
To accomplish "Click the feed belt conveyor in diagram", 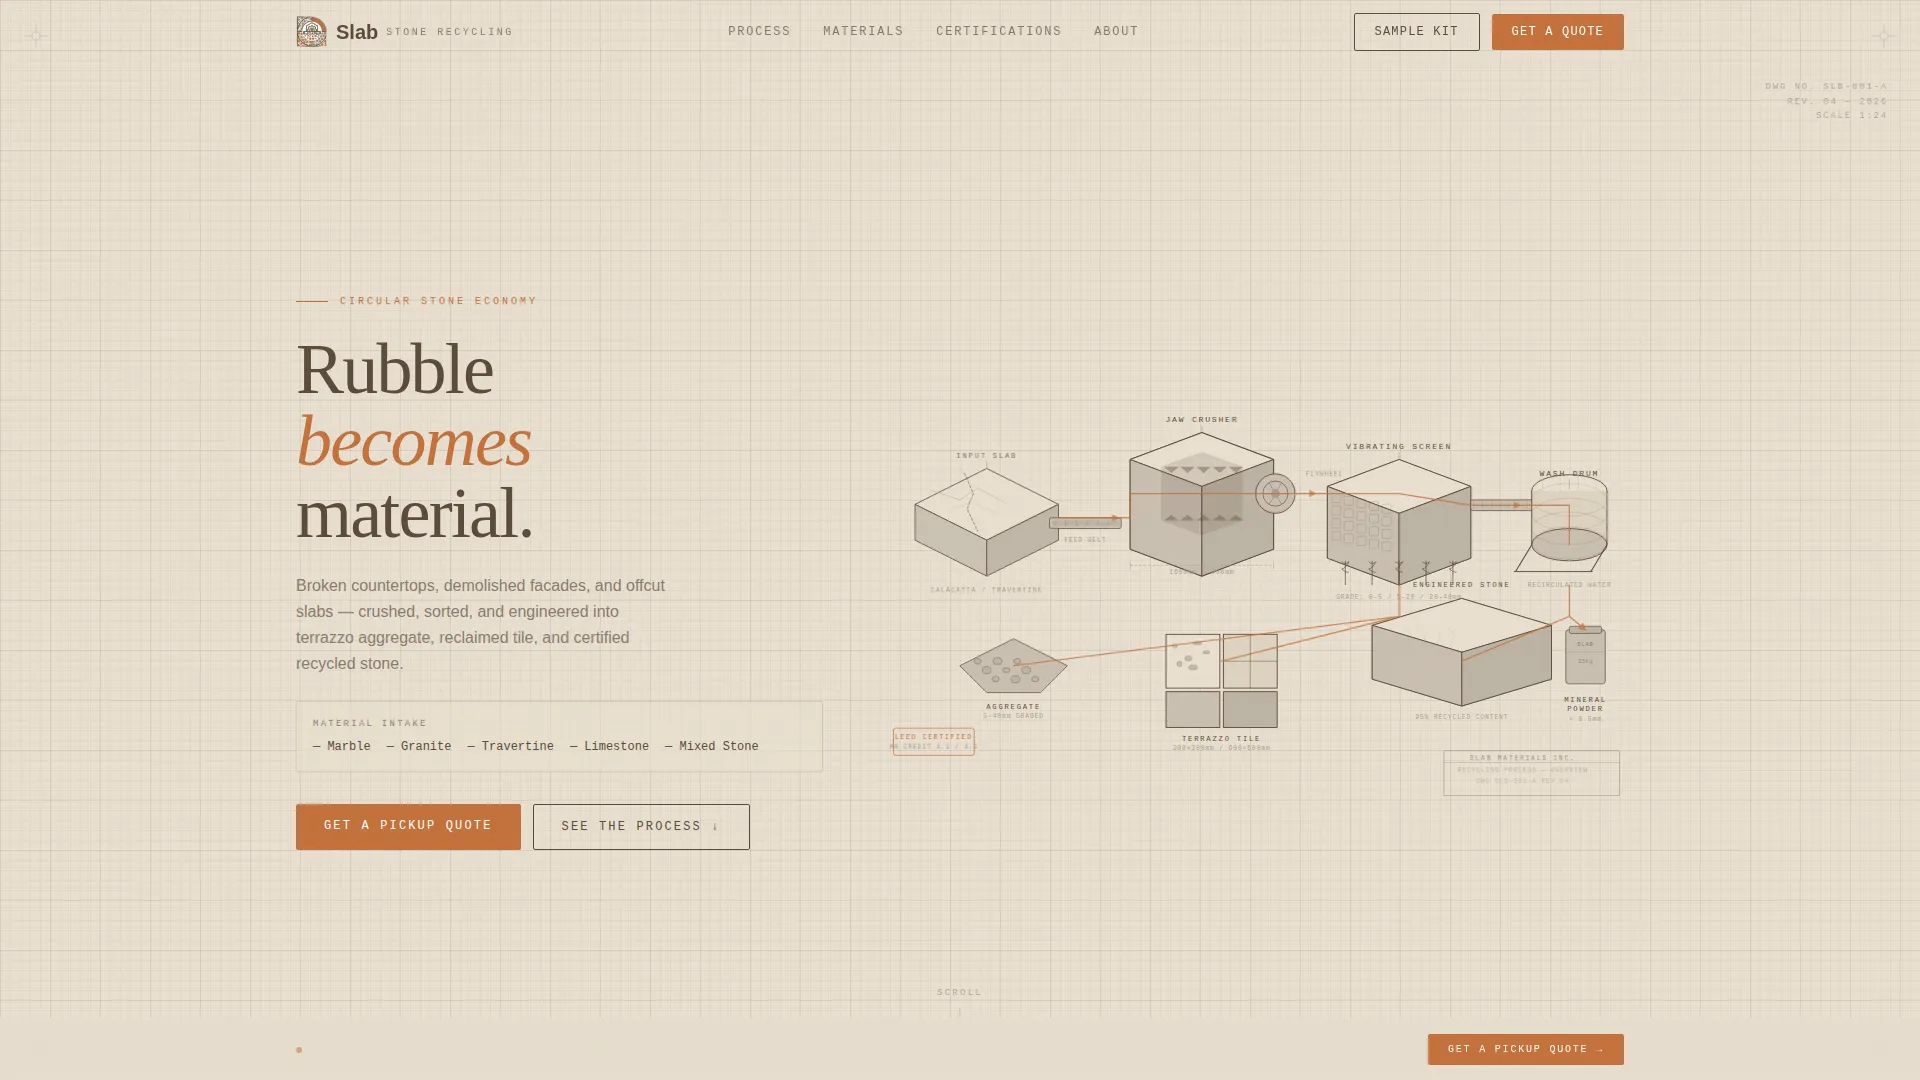I will (x=1085, y=523).
